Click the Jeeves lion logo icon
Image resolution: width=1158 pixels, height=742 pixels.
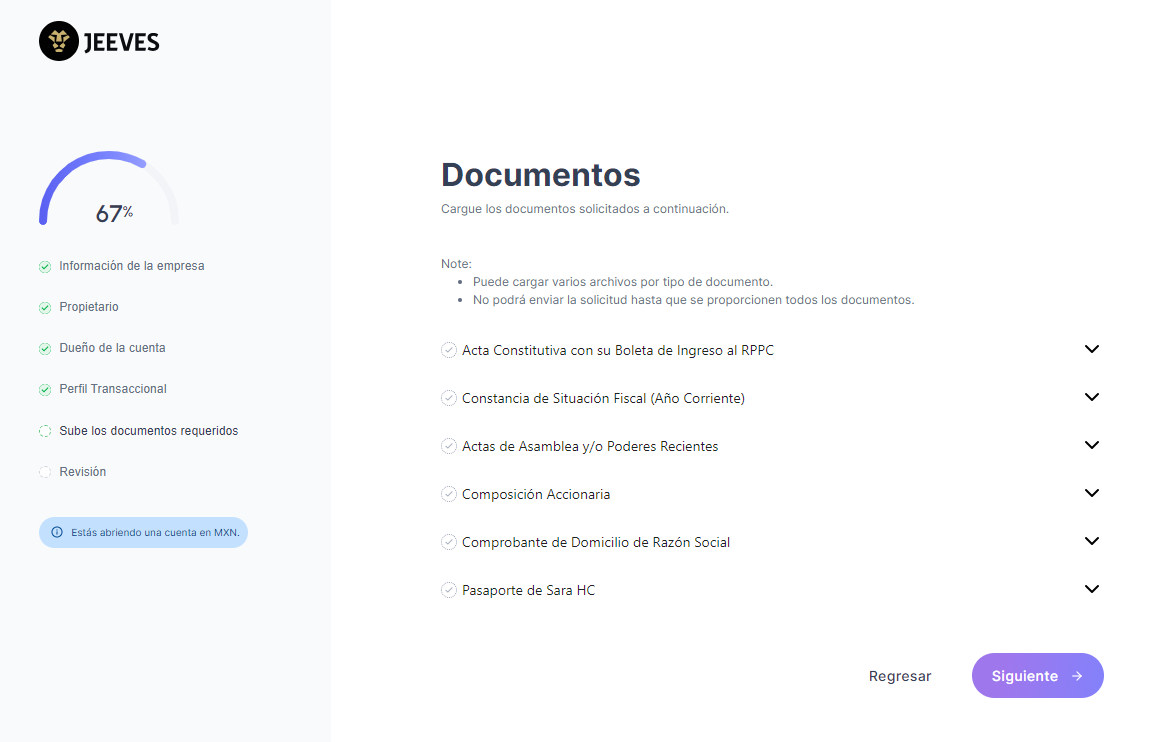pyautogui.click(x=58, y=42)
